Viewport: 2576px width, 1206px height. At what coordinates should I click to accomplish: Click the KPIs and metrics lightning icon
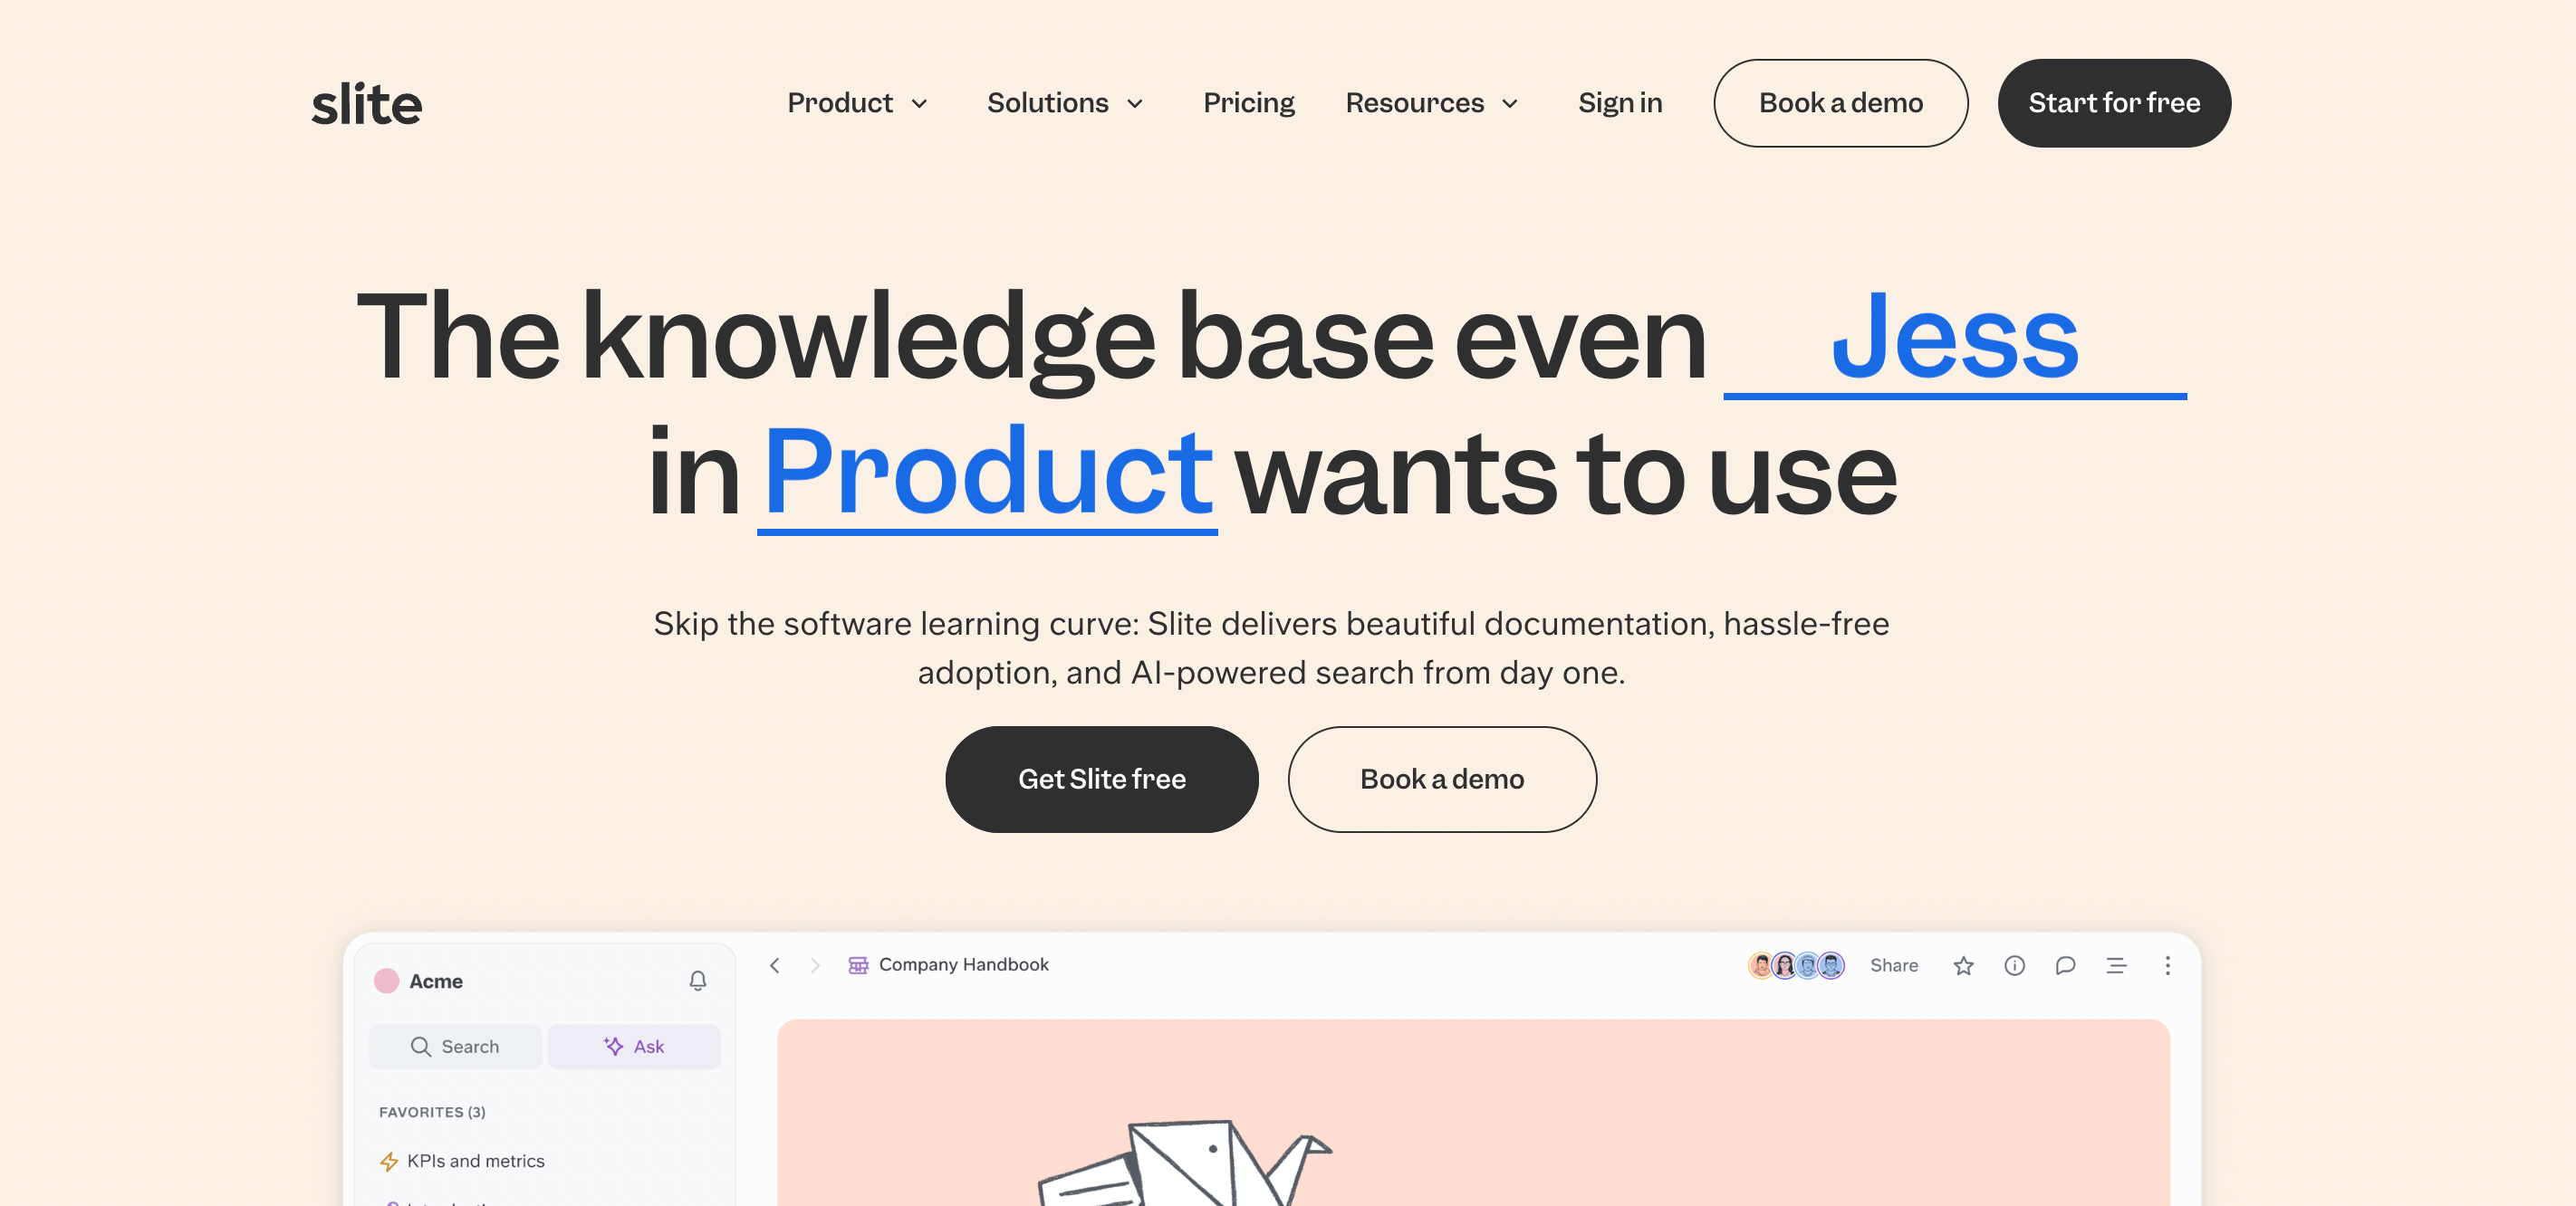(389, 1161)
